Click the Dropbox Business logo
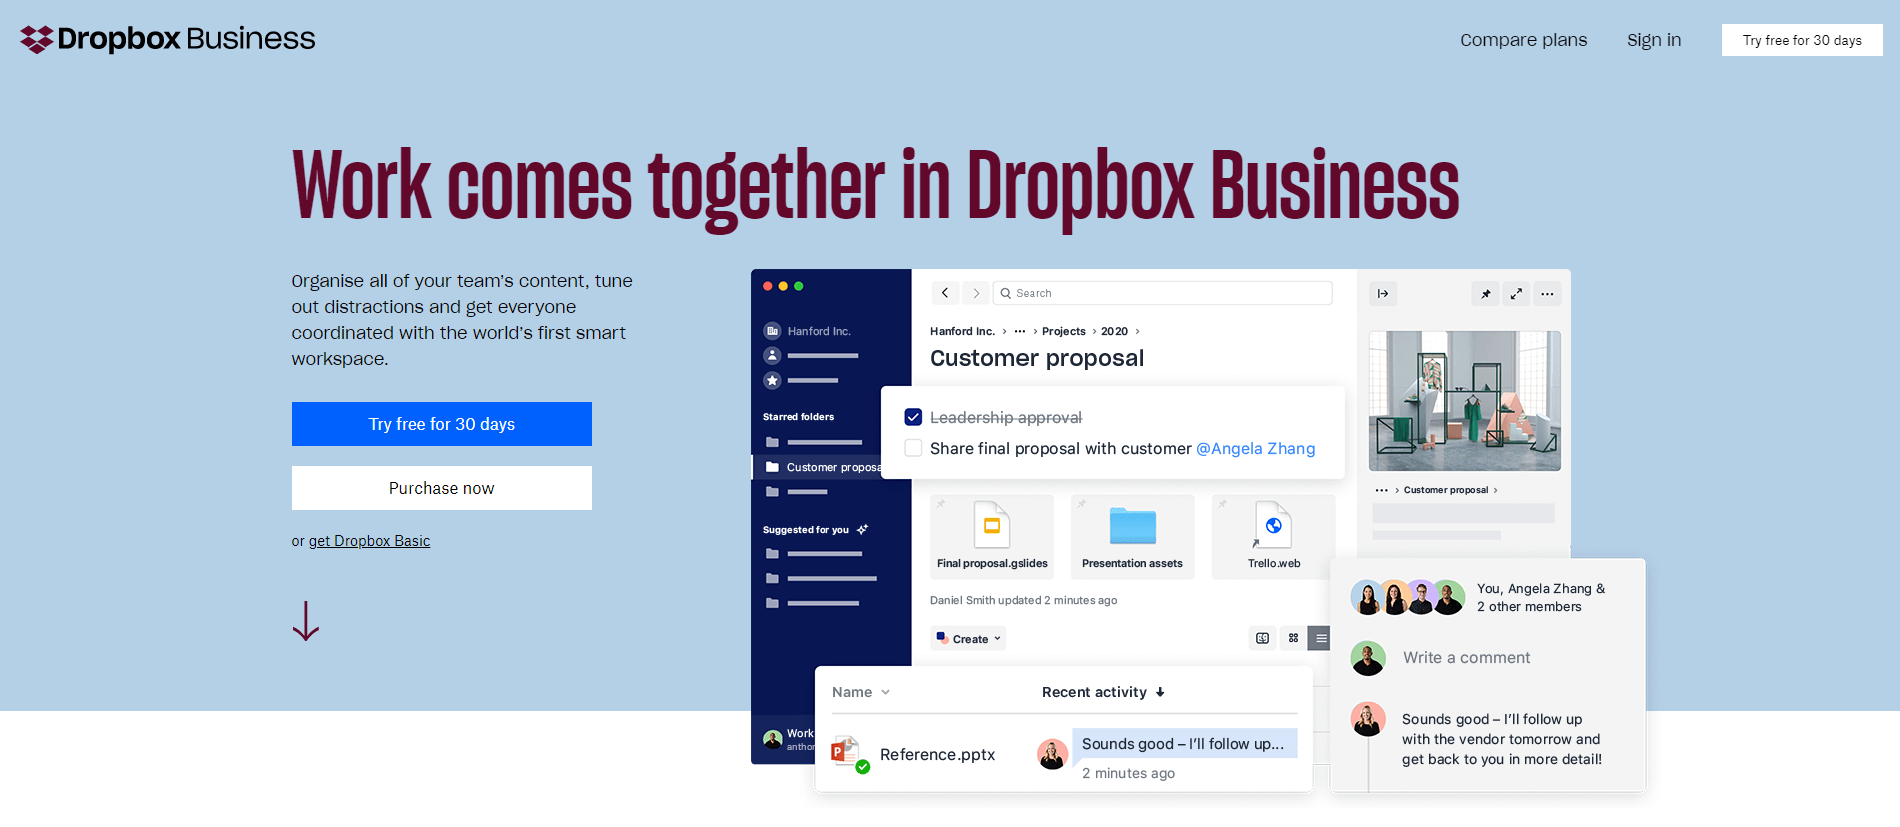 (x=167, y=39)
